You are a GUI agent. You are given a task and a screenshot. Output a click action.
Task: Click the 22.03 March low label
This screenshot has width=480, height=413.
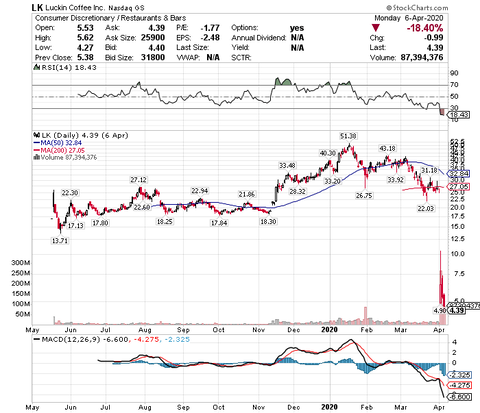coord(426,209)
